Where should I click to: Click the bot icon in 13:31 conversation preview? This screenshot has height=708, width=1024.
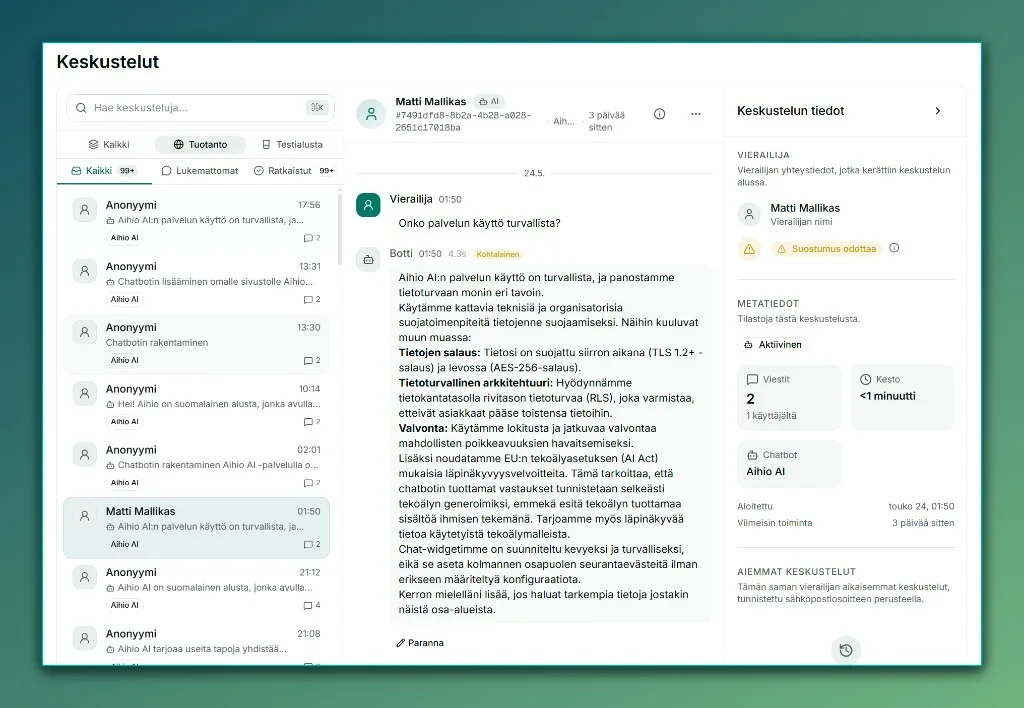pos(110,282)
